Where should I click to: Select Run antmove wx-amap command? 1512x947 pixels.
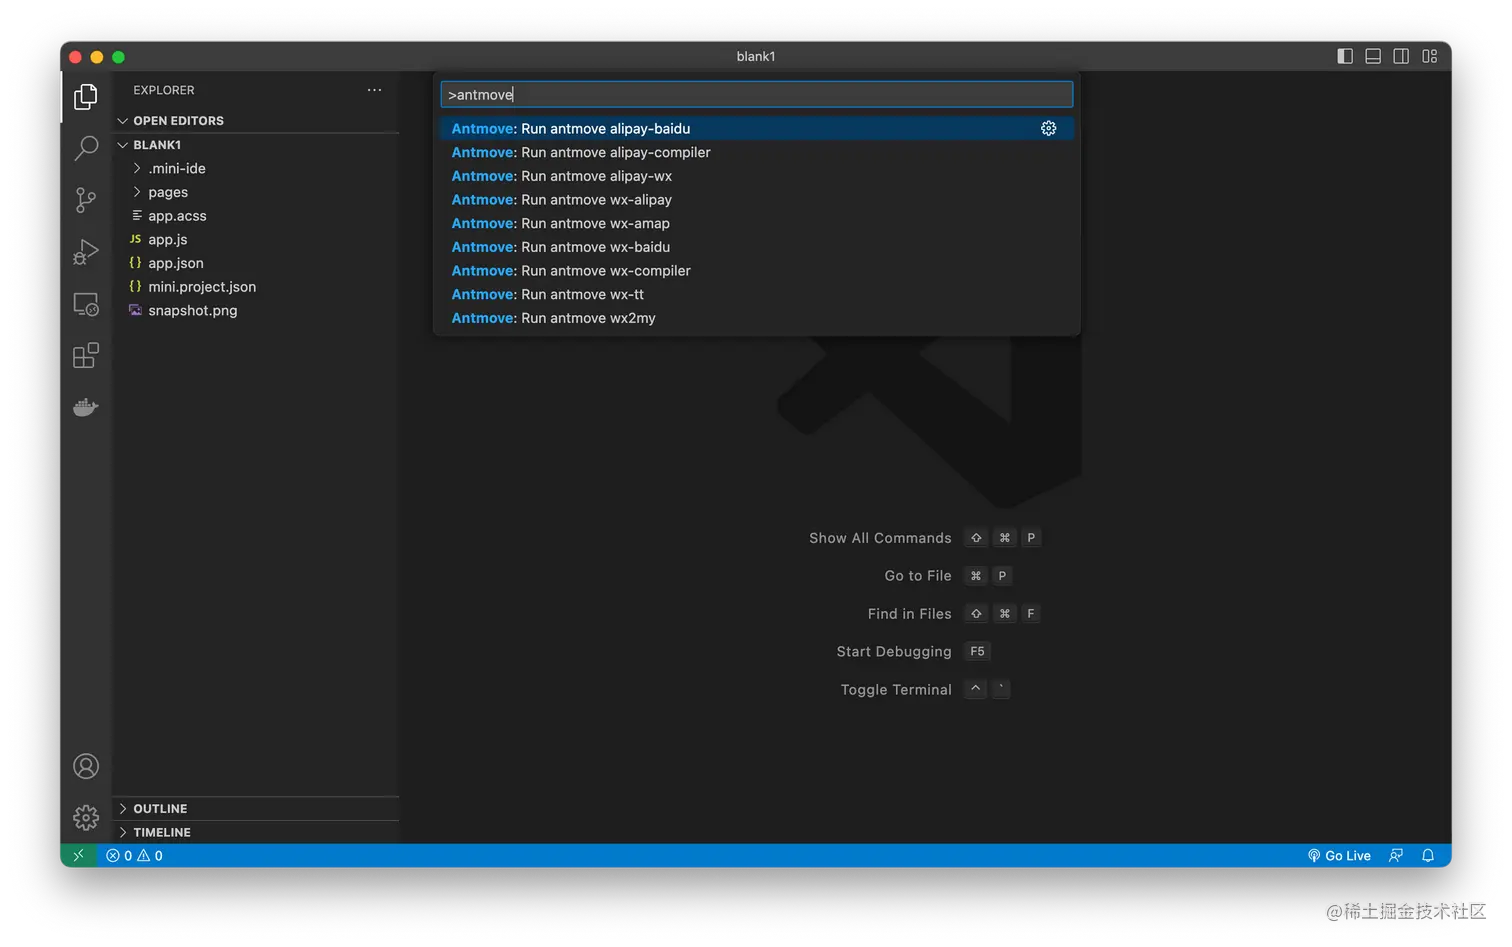pyautogui.click(x=757, y=223)
